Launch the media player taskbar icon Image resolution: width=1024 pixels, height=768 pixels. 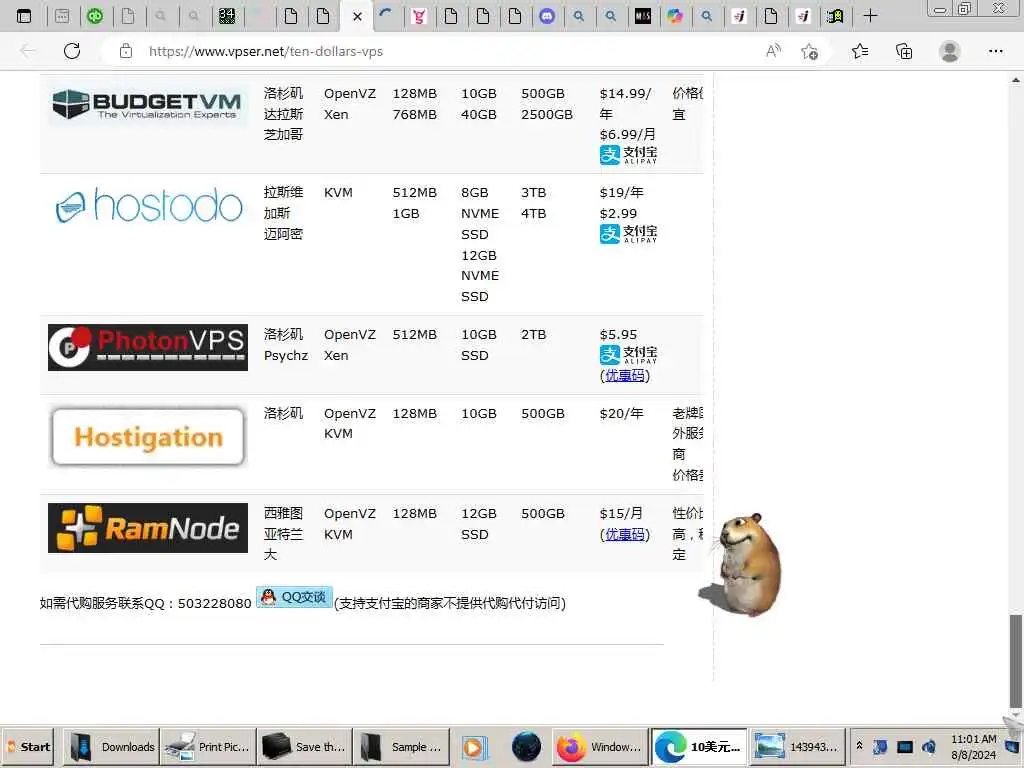[473, 747]
